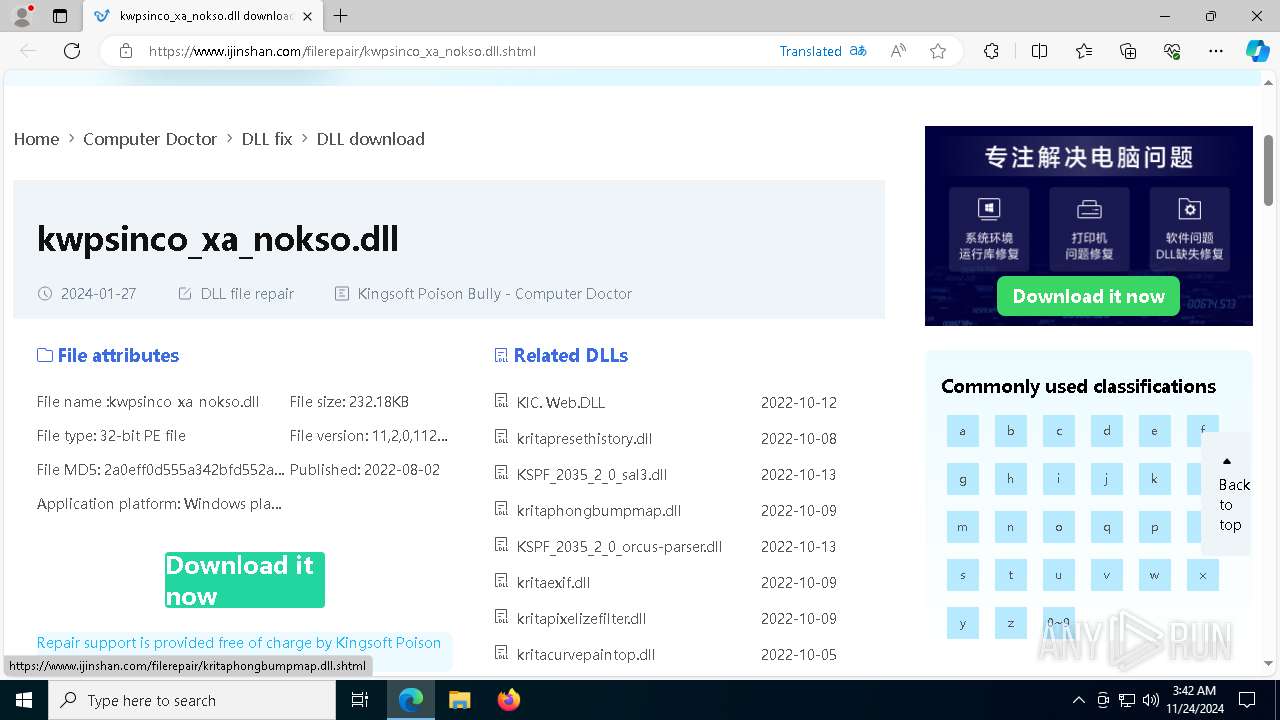Open kritapresethistory.dll link

(x=584, y=438)
